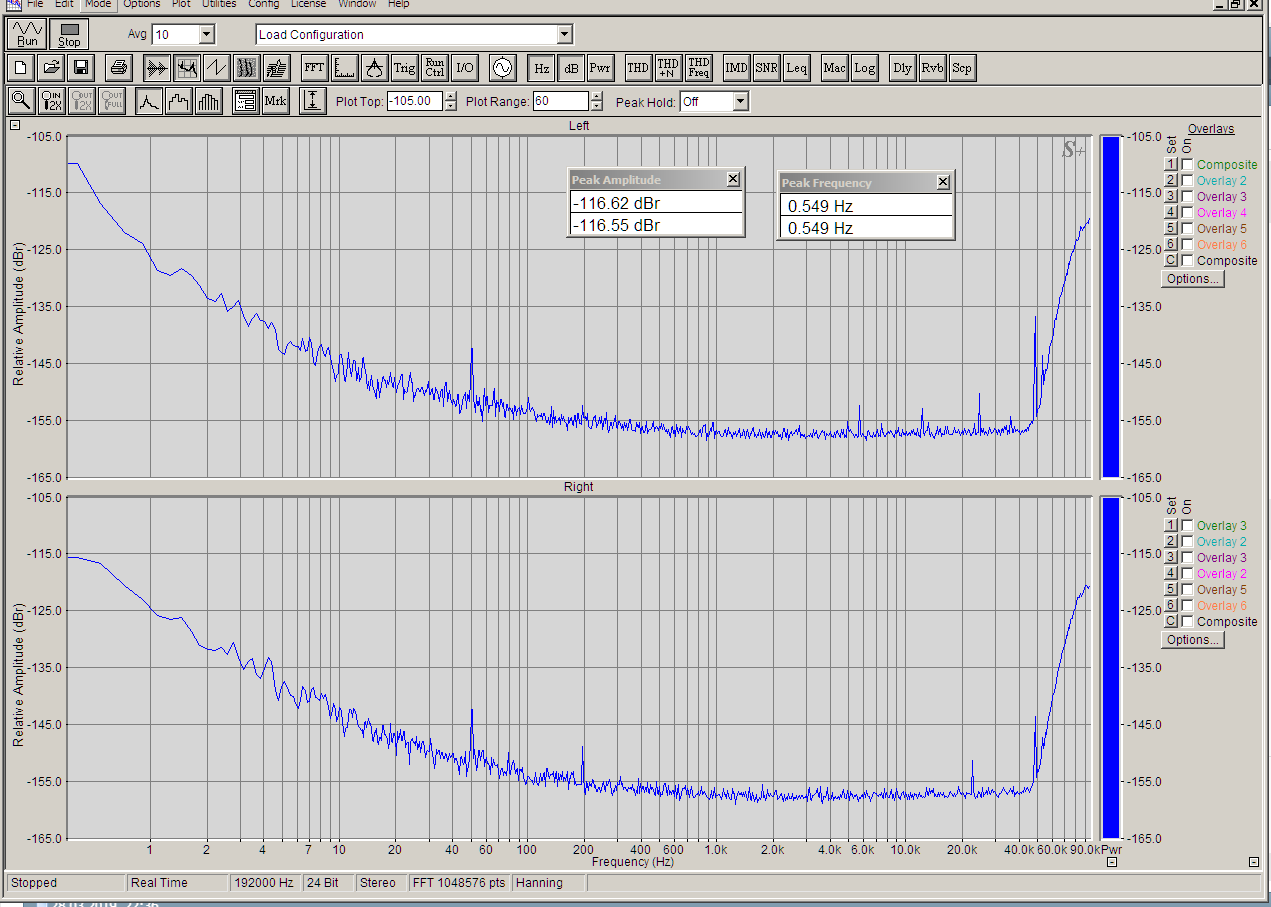Open the Load Configuration dropdown
This screenshot has height=907, width=1271.
tap(564, 35)
